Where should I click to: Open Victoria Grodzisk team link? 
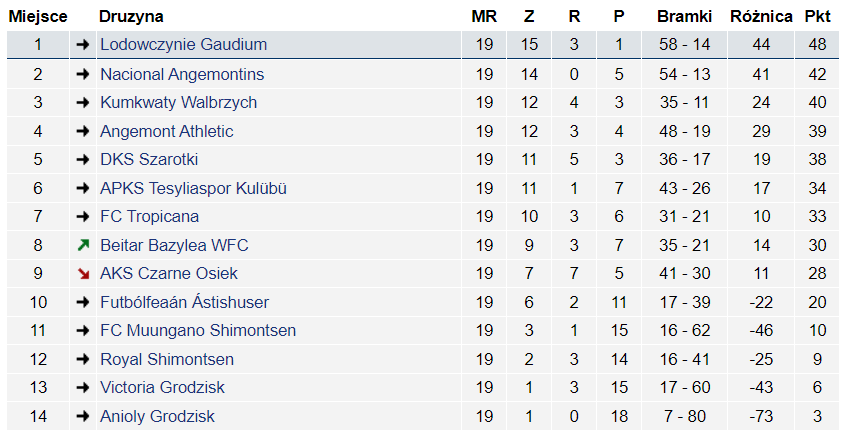point(162,388)
